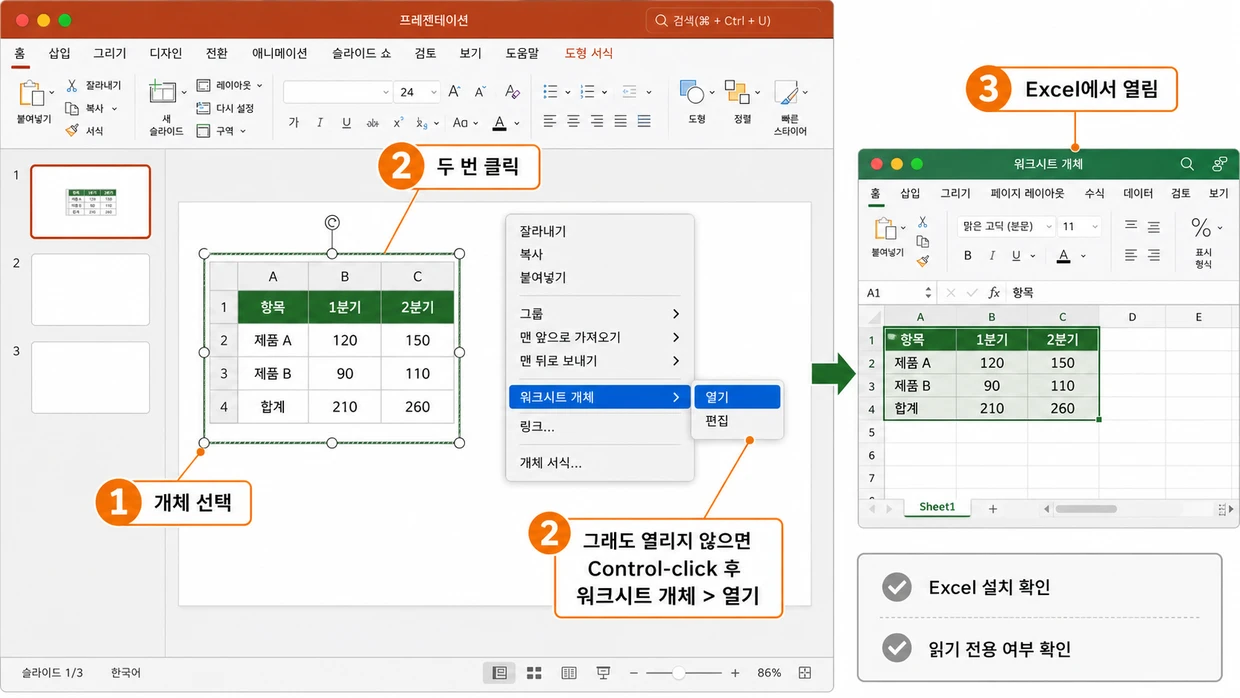
Task: Click the share icon in Excel title bar
Action: (x=1219, y=164)
